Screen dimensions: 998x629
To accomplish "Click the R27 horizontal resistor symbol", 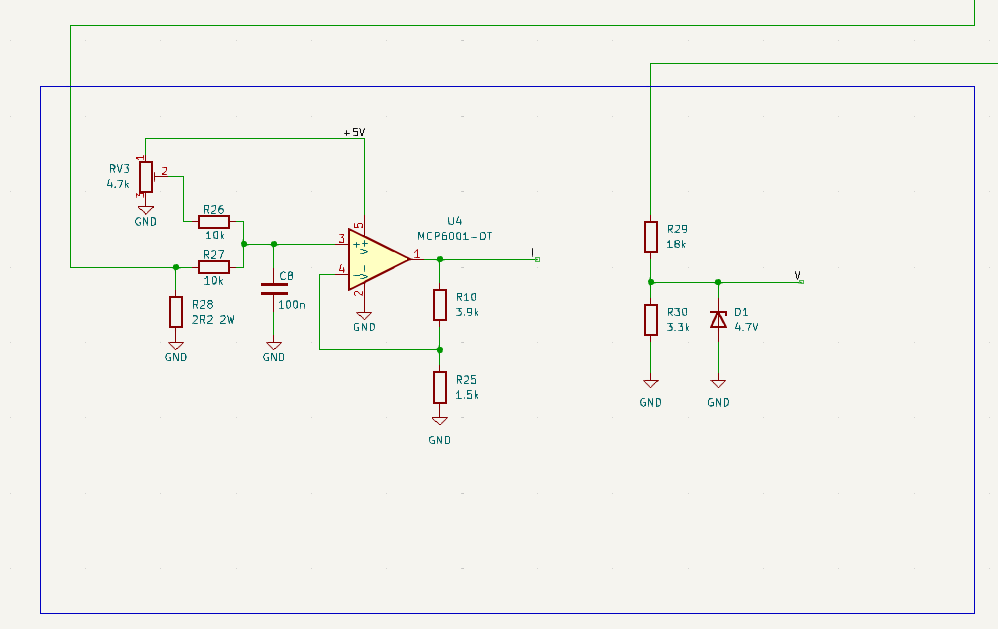I will coord(214,266).
